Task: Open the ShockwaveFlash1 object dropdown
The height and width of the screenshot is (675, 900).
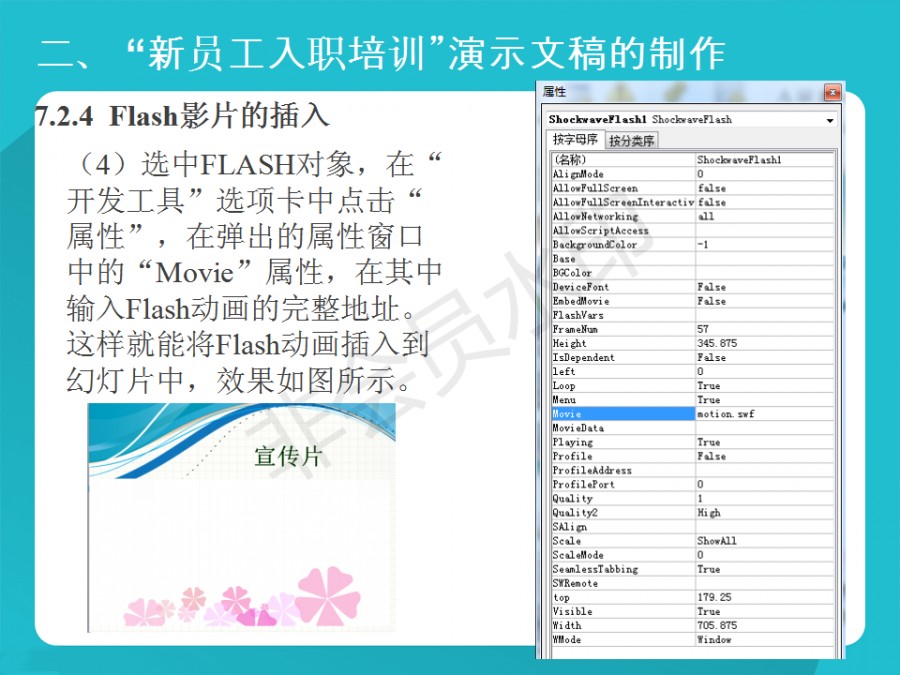Action: 829,120
